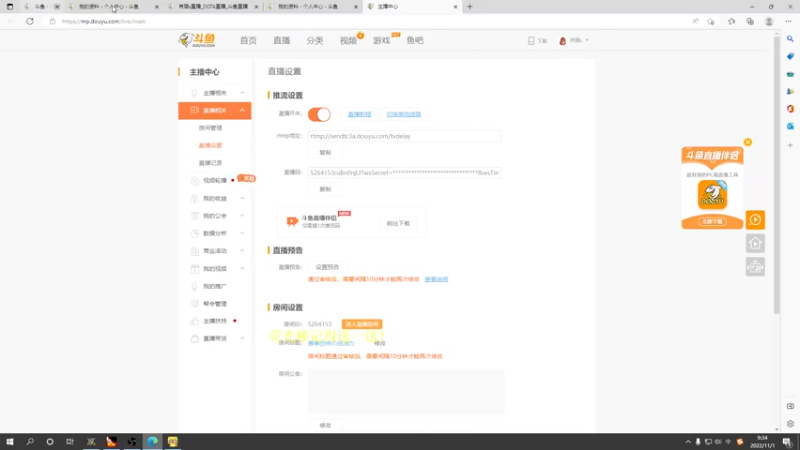Click the shopping bag icon beside 直播带货
This screenshot has height=450, width=800.
(x=194, y=338)
